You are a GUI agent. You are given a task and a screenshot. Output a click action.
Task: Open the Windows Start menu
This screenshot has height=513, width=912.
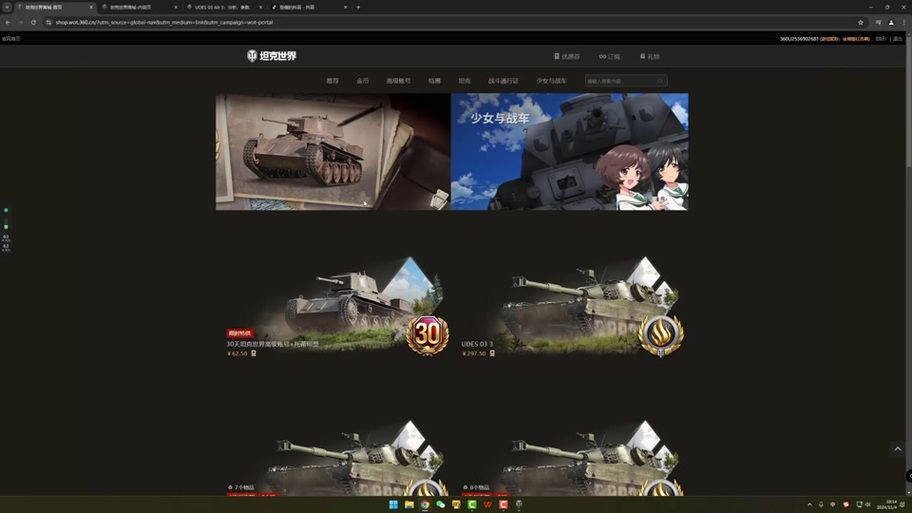pyautogui.click(x=393, y=504)
